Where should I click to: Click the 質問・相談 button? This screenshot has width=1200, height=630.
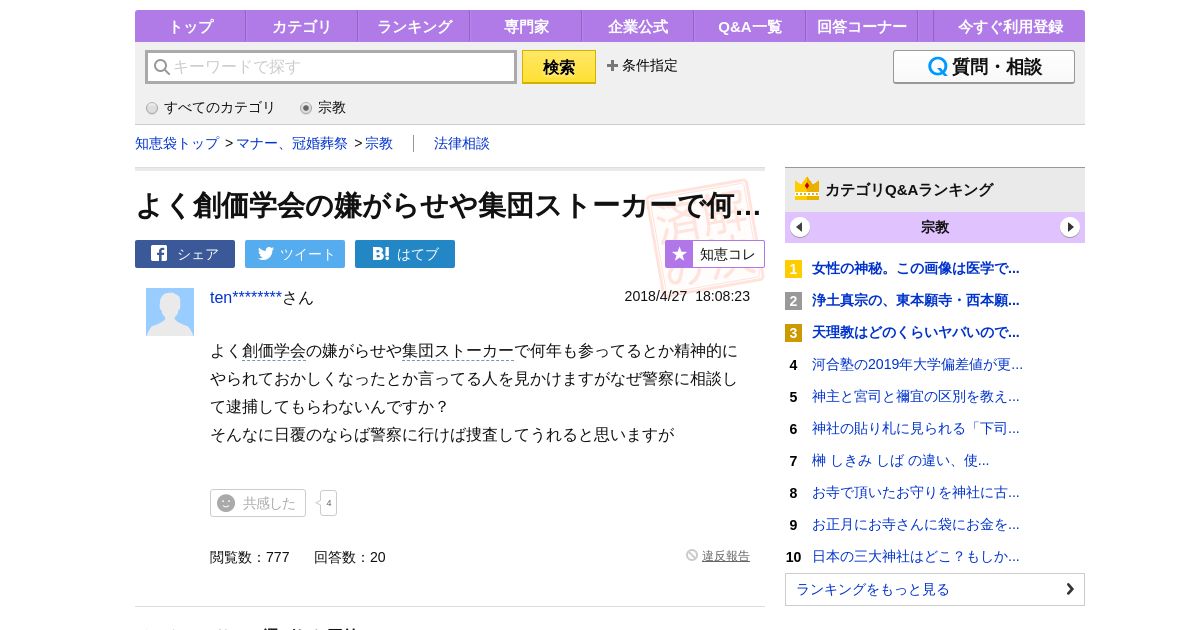pos(984,67)
